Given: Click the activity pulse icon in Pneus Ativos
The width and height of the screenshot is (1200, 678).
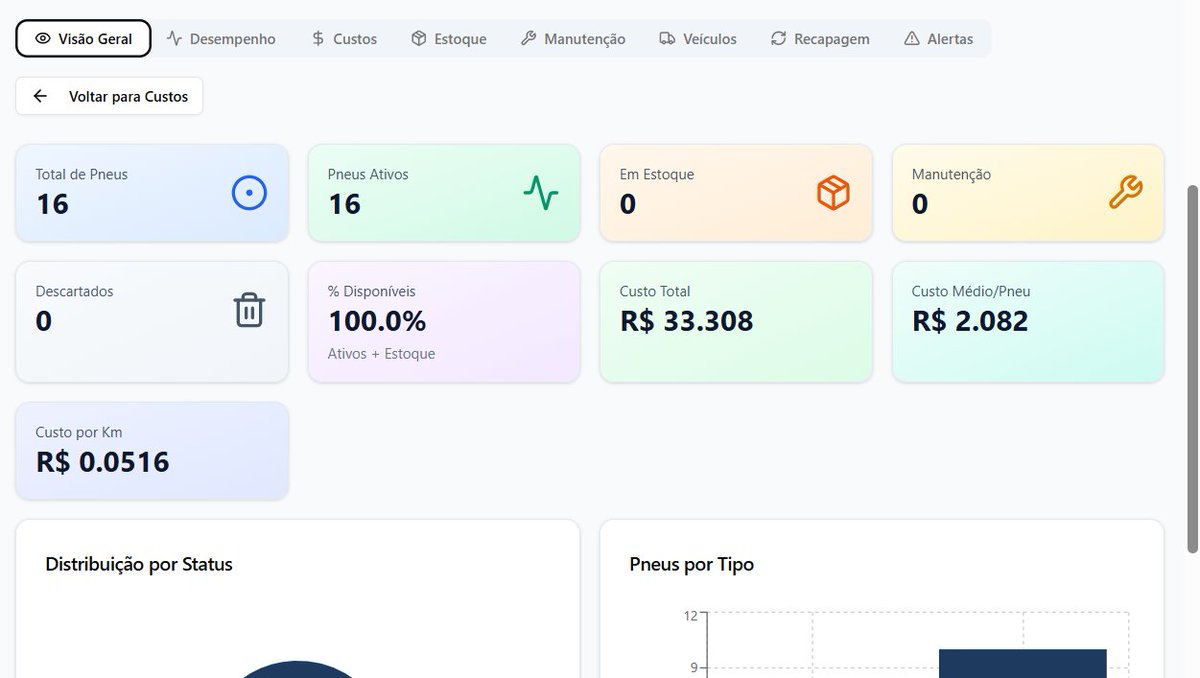Looking at the screenshot, I should click(x=541, y=192).
